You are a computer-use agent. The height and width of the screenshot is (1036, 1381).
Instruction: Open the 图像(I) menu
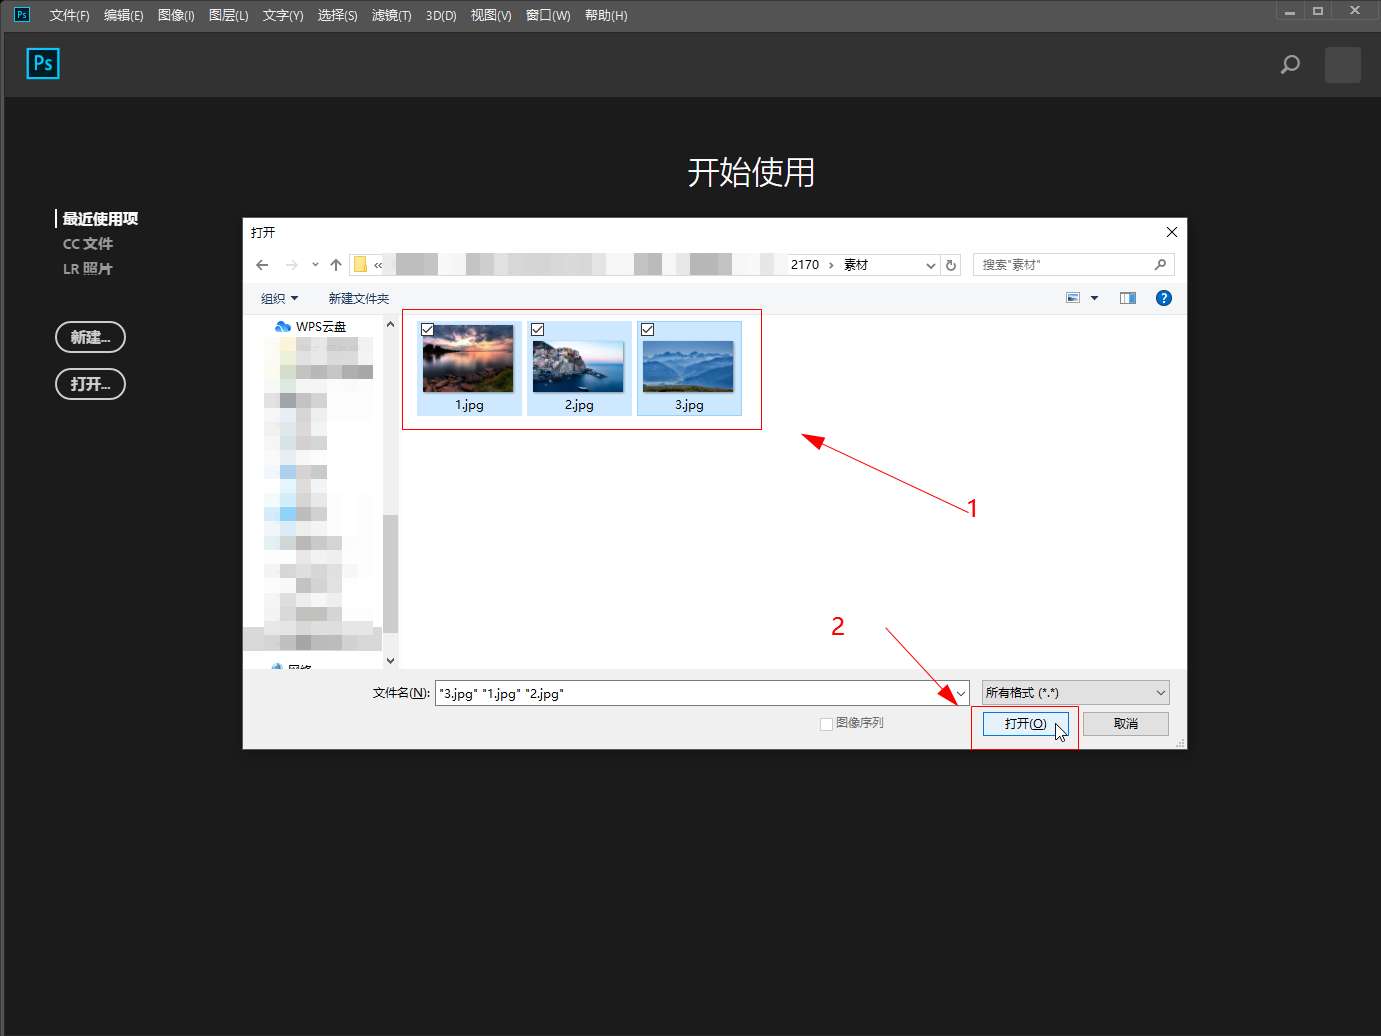click(176, 15)
